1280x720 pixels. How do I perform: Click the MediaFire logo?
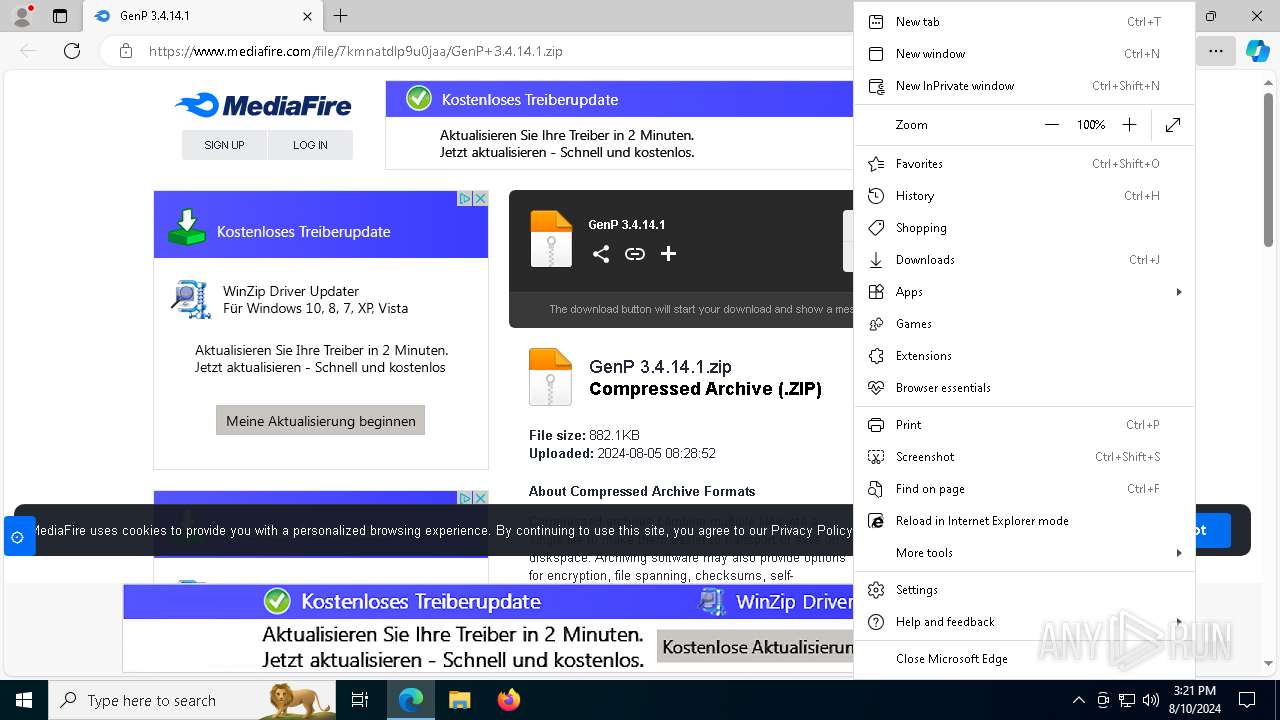263,105
